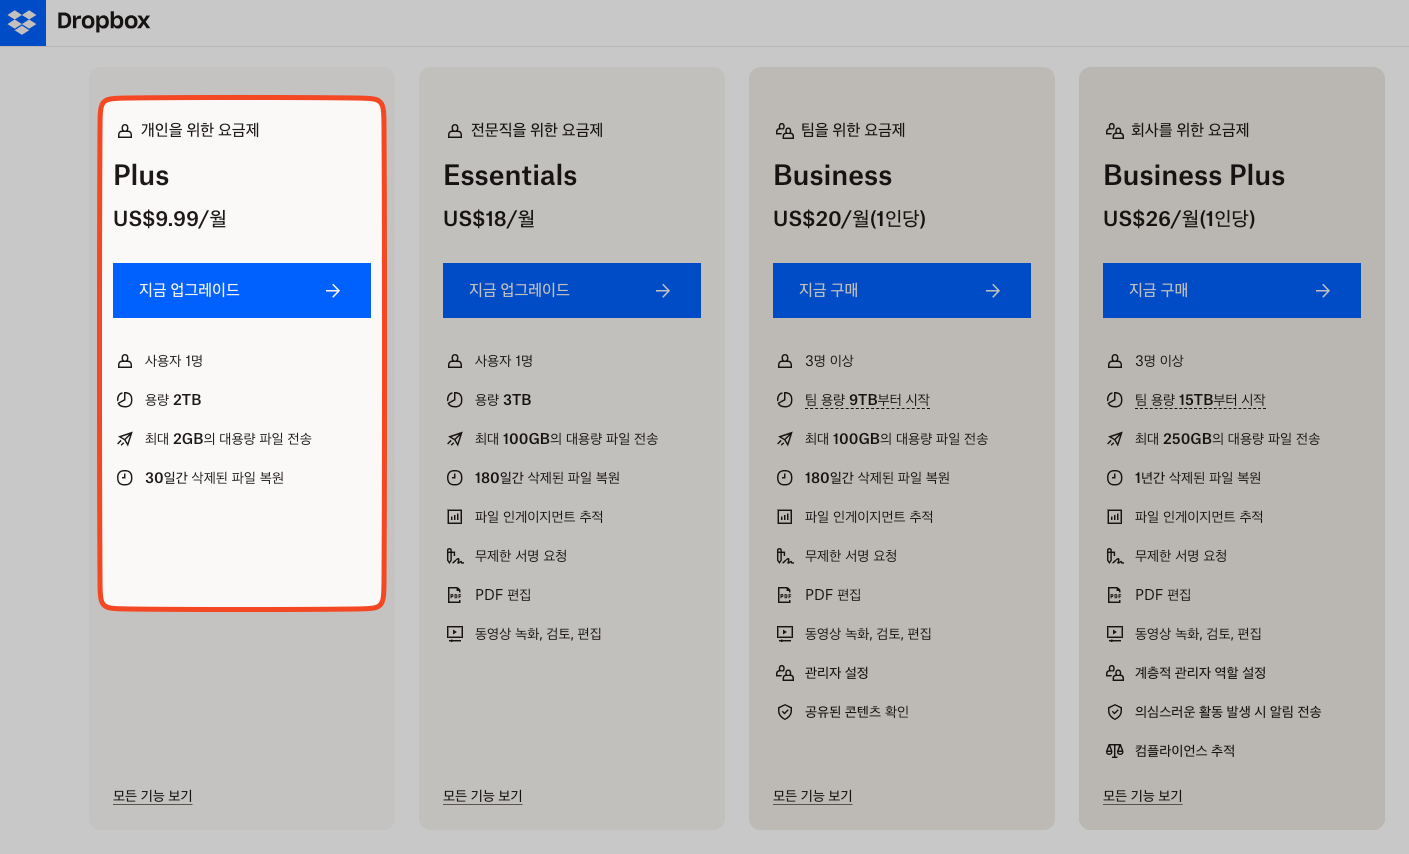Click '관리자 설정' feature text

tap(837, 673)
